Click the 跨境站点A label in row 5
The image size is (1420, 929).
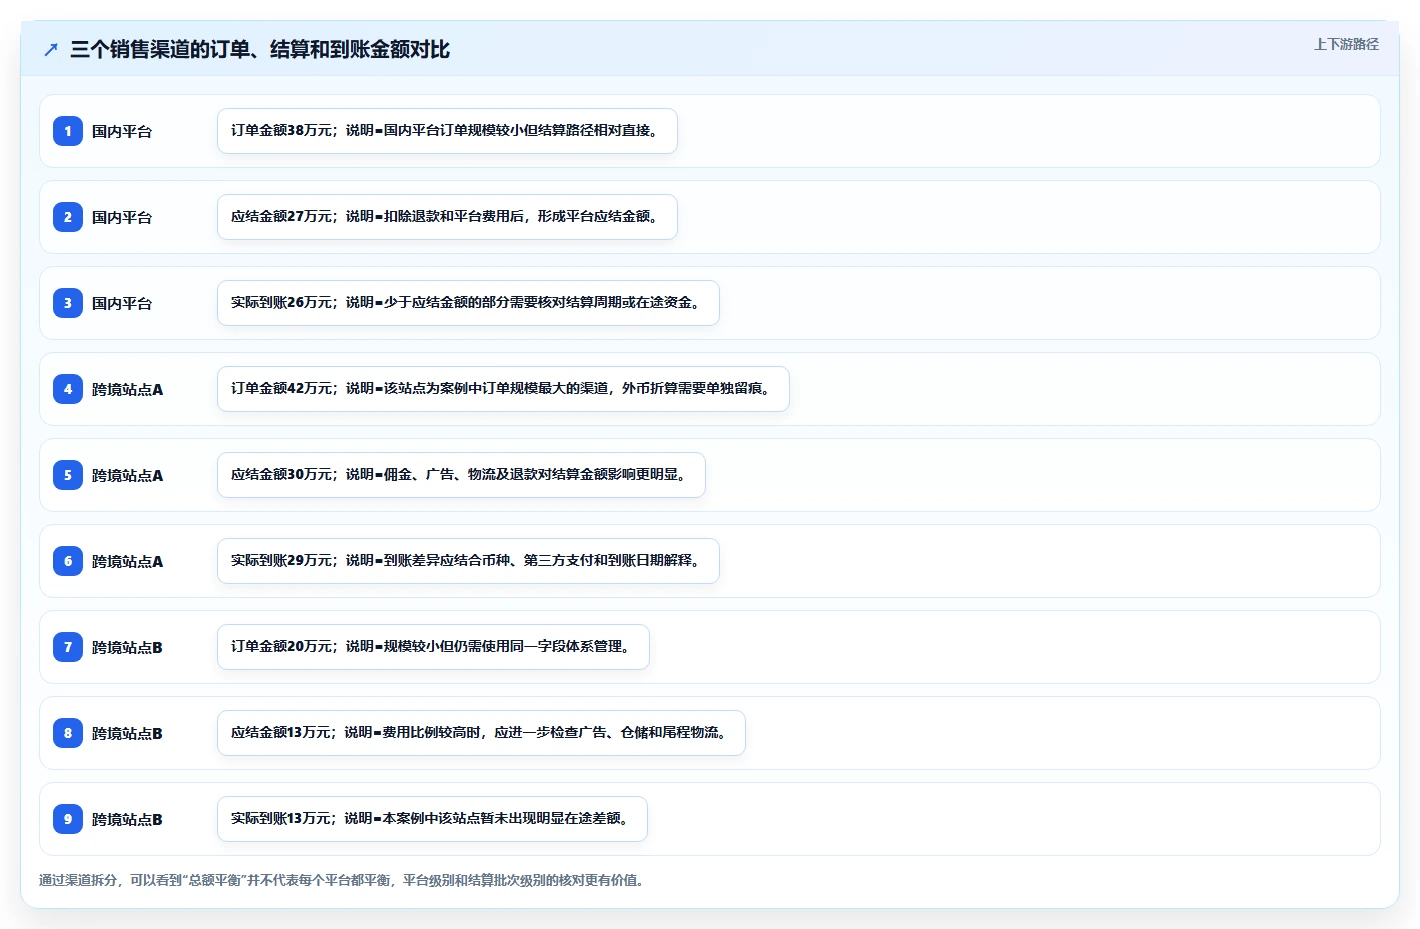[127, 475]
